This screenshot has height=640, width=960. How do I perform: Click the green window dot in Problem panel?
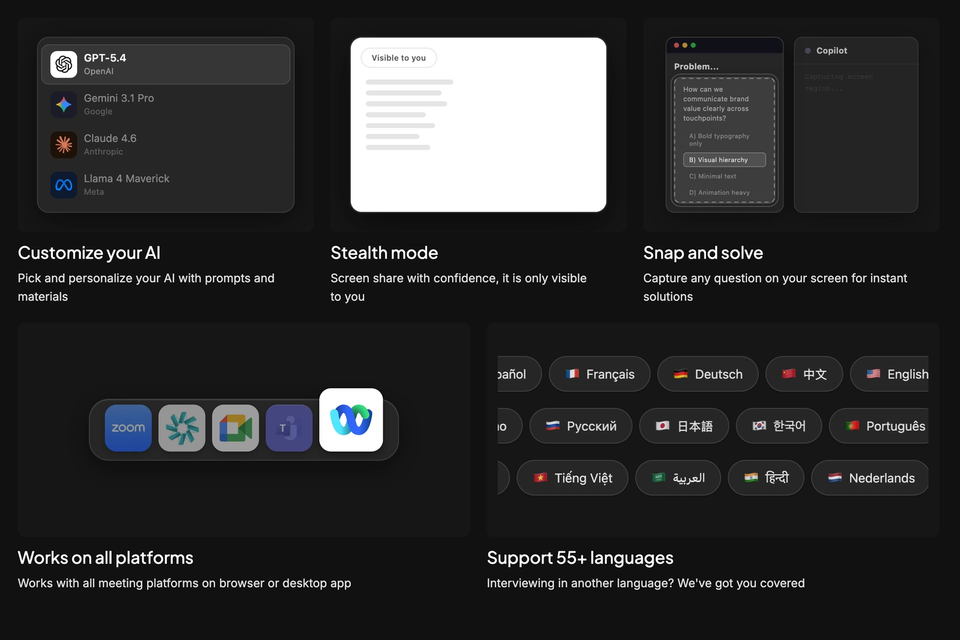[693, 45]
